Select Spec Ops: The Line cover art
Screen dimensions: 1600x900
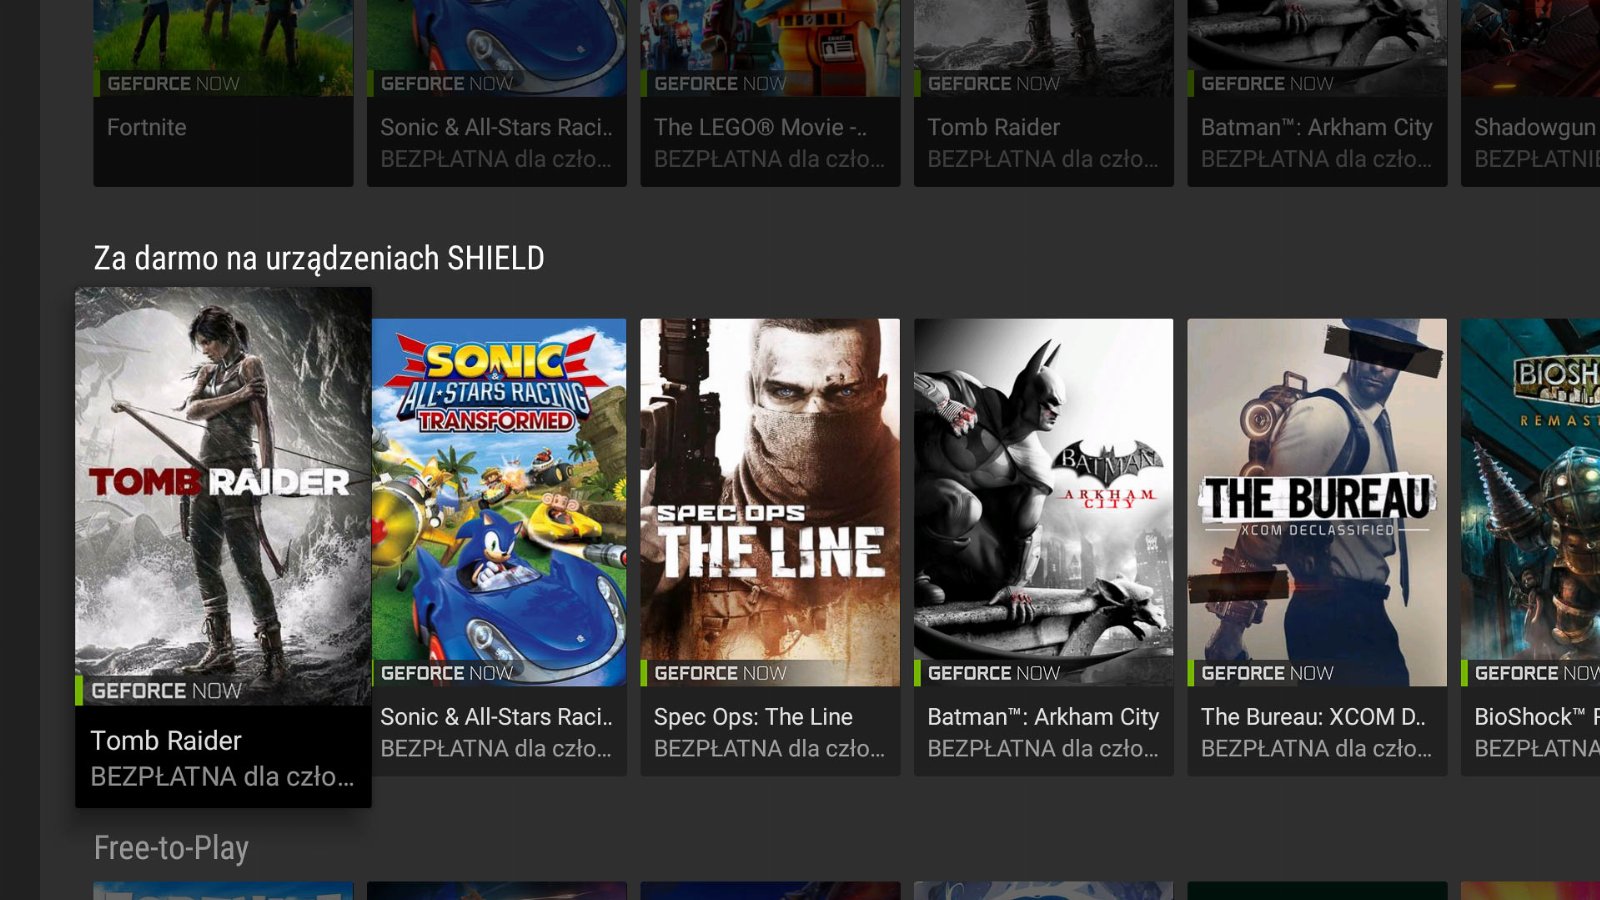click(770, 502)
